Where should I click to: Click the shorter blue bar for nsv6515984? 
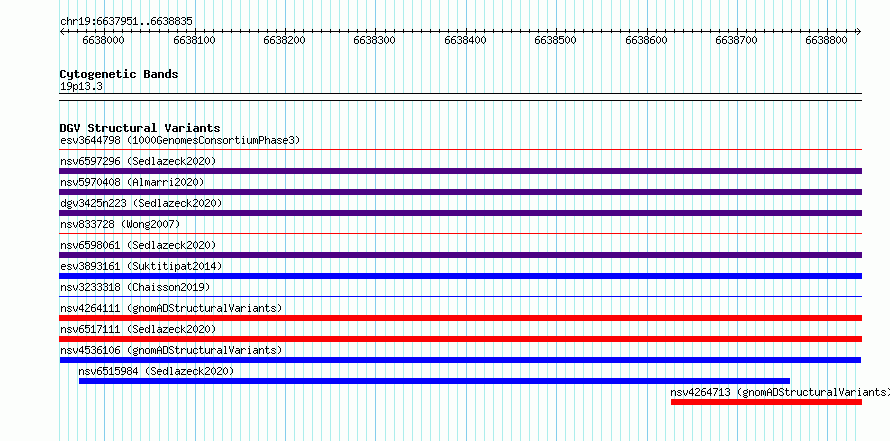tap(434, 381)
